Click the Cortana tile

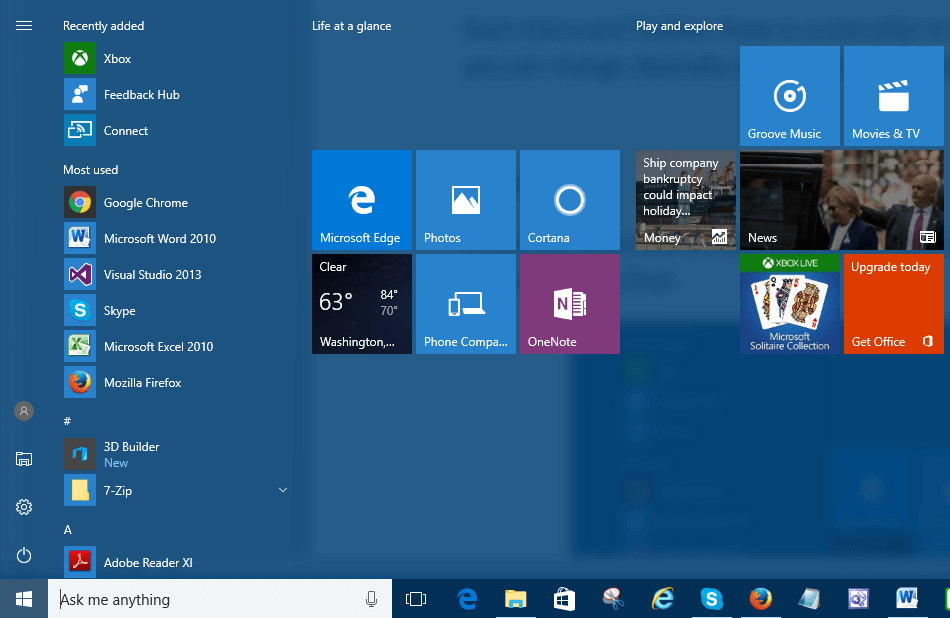coord(569,200)
